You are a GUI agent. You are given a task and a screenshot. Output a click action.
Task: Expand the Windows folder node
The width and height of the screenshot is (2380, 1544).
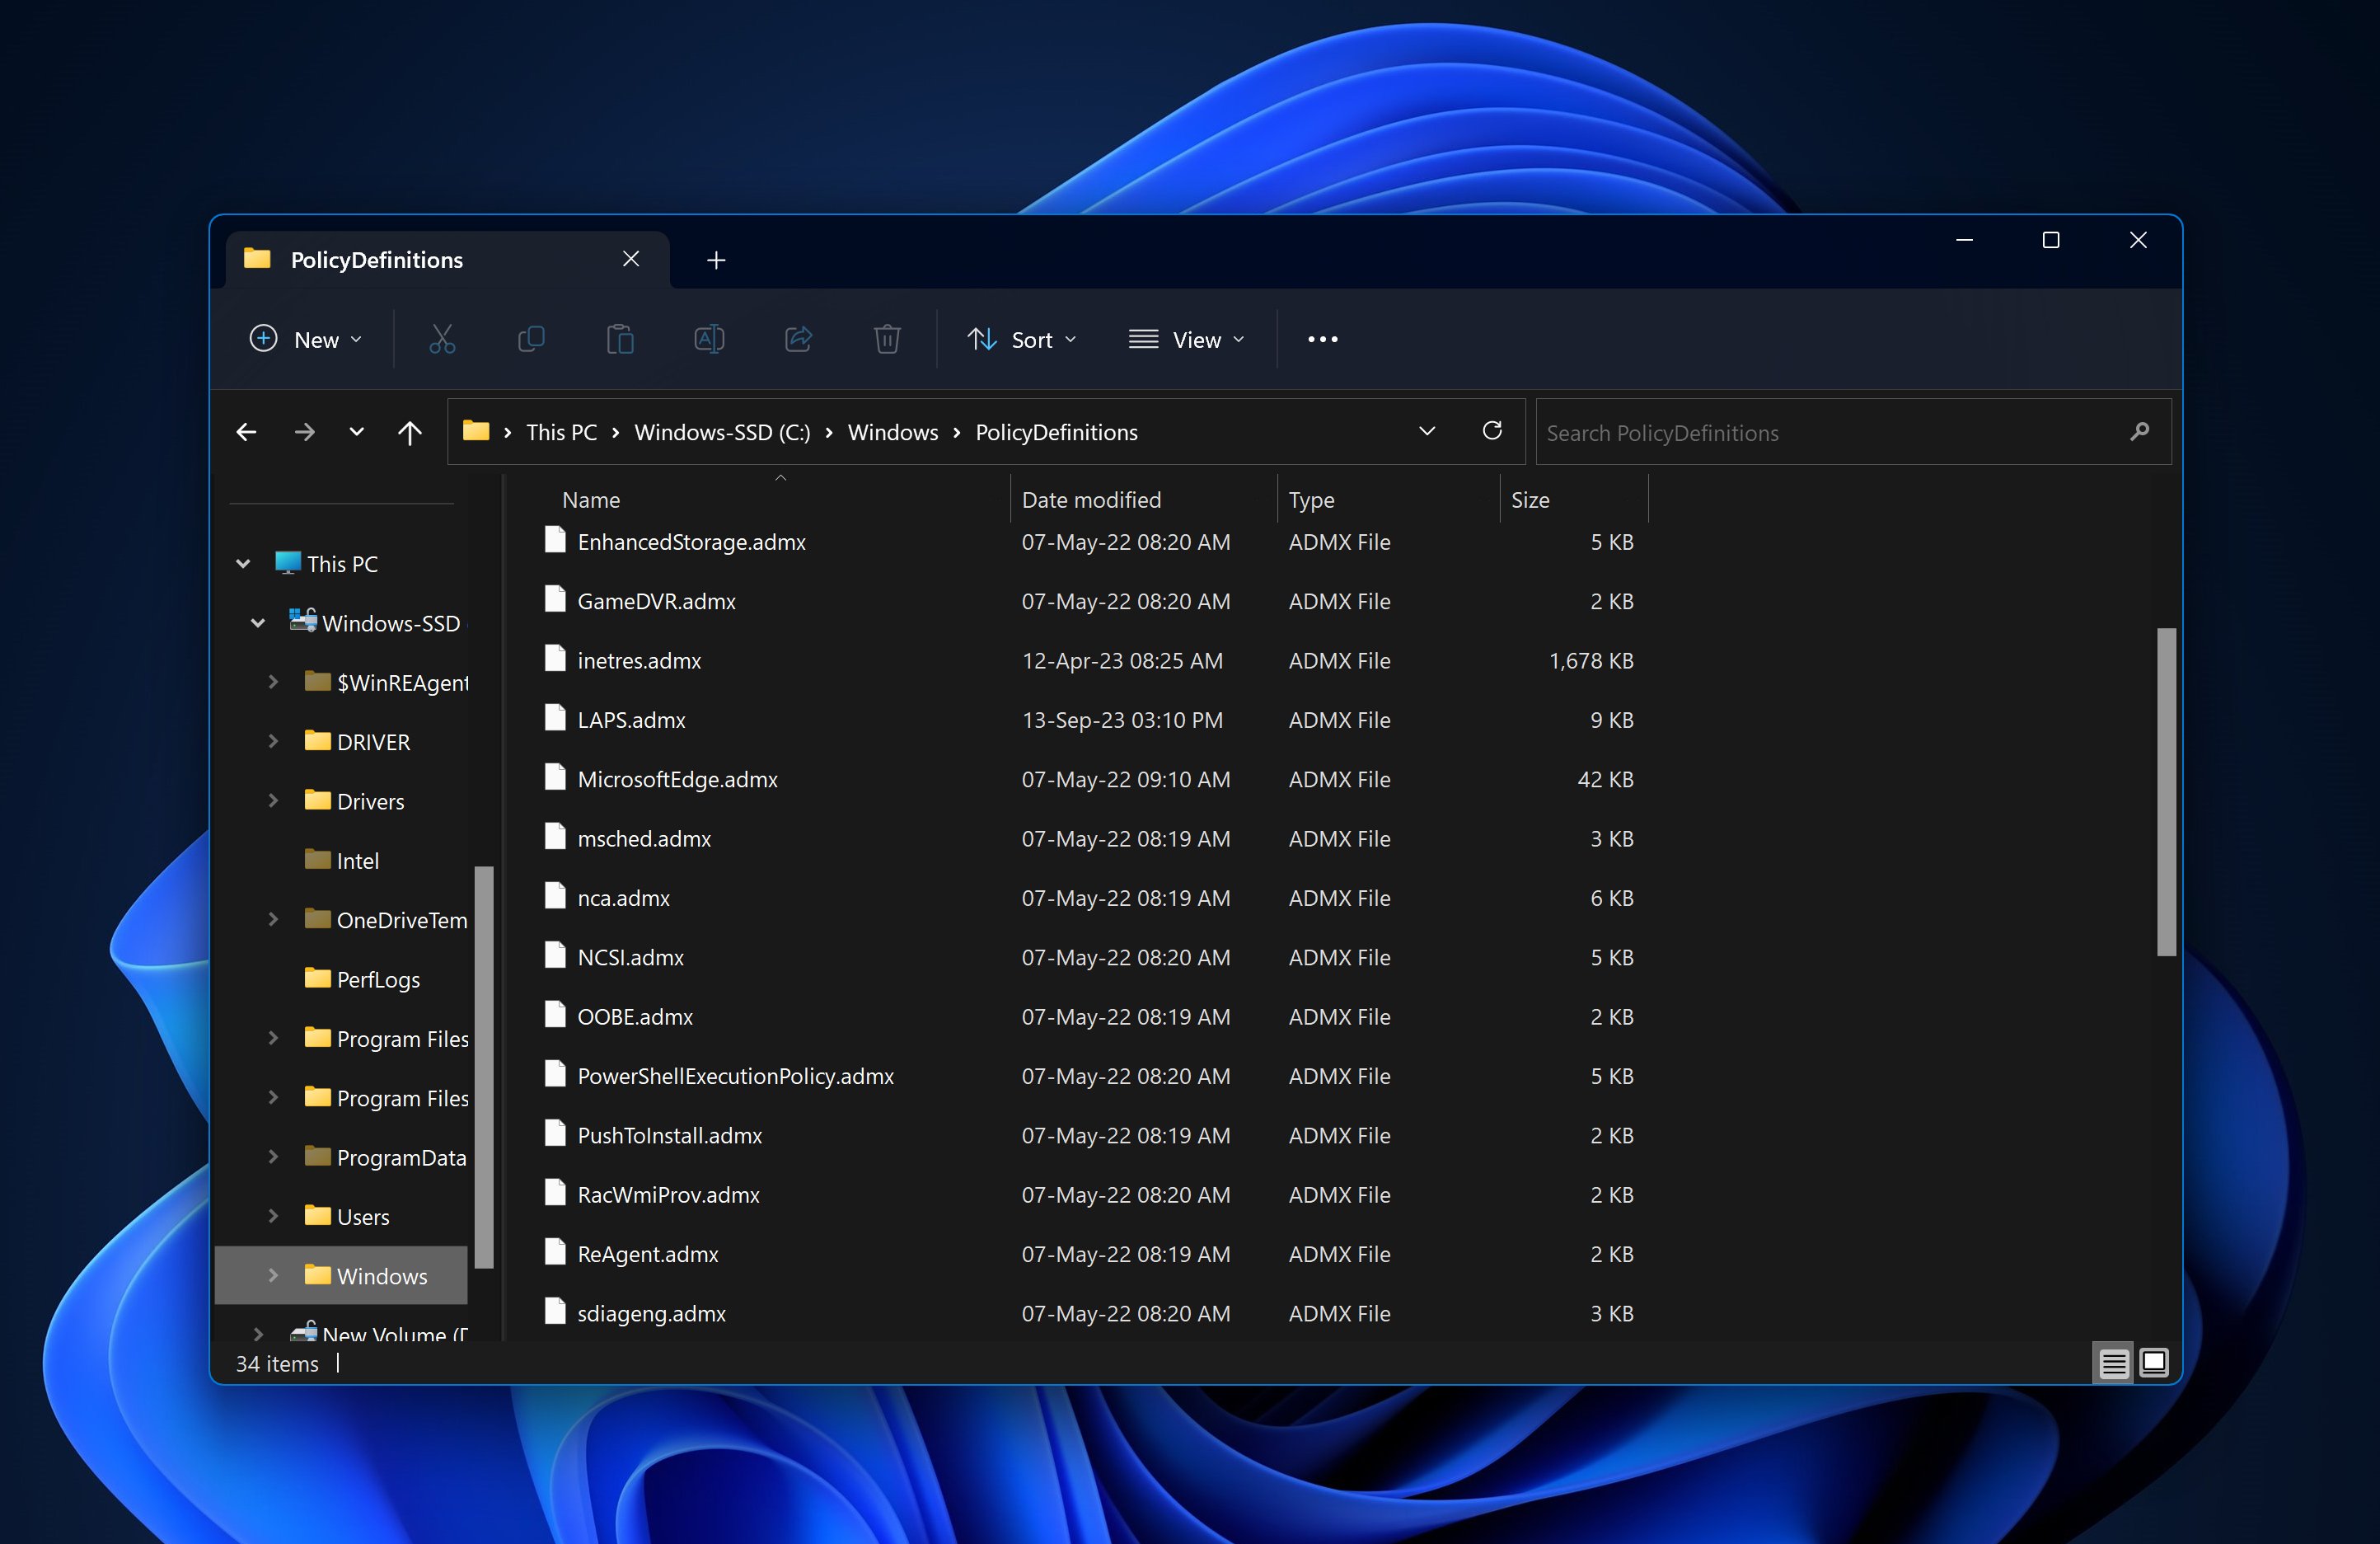pyautogui.click(x=273, y=1275)
